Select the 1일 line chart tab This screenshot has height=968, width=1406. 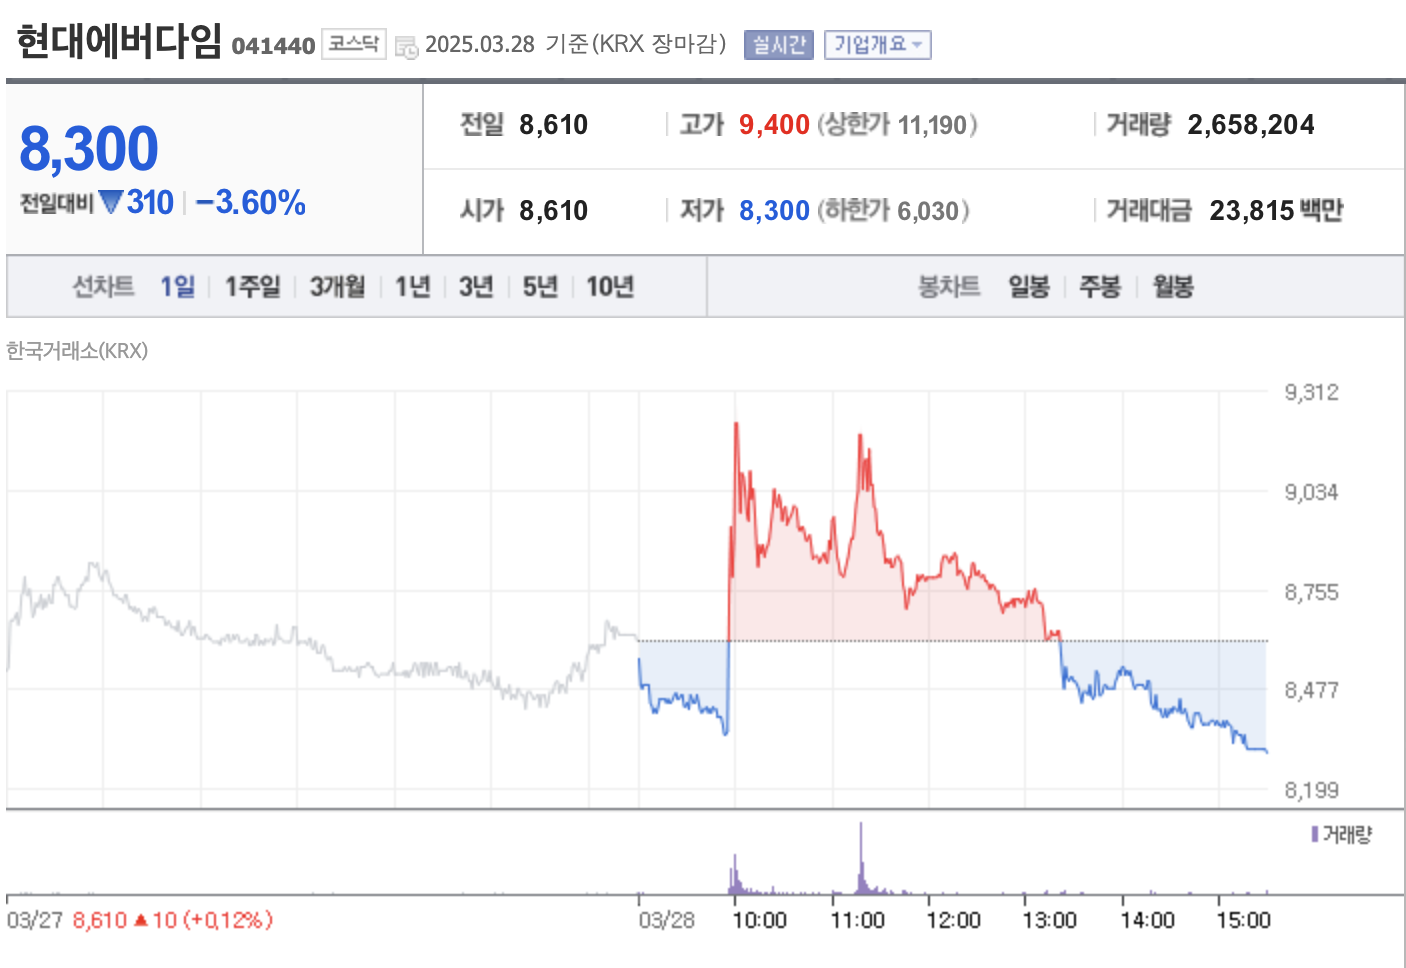pyautogui.click(x=178, y=287)
